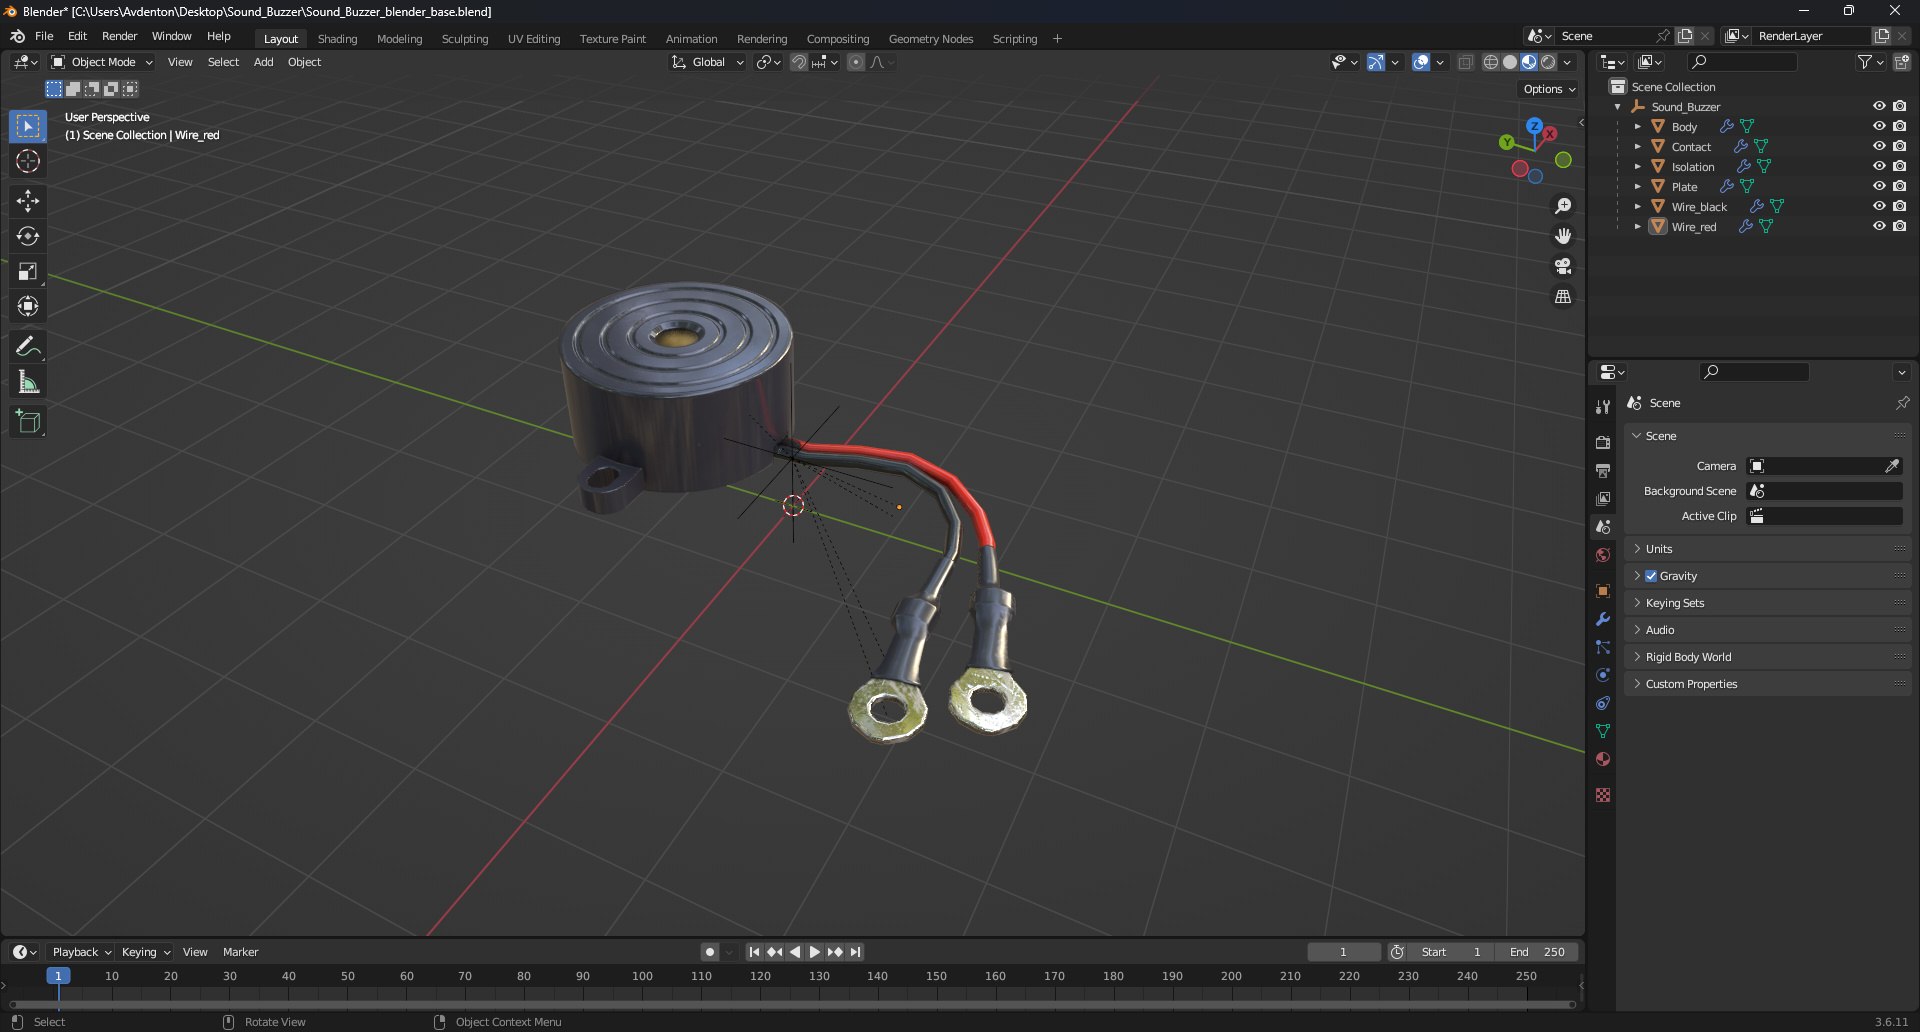Hide the Body object in viewport
The image size is (1920, 1032).
click(1879, 126)
